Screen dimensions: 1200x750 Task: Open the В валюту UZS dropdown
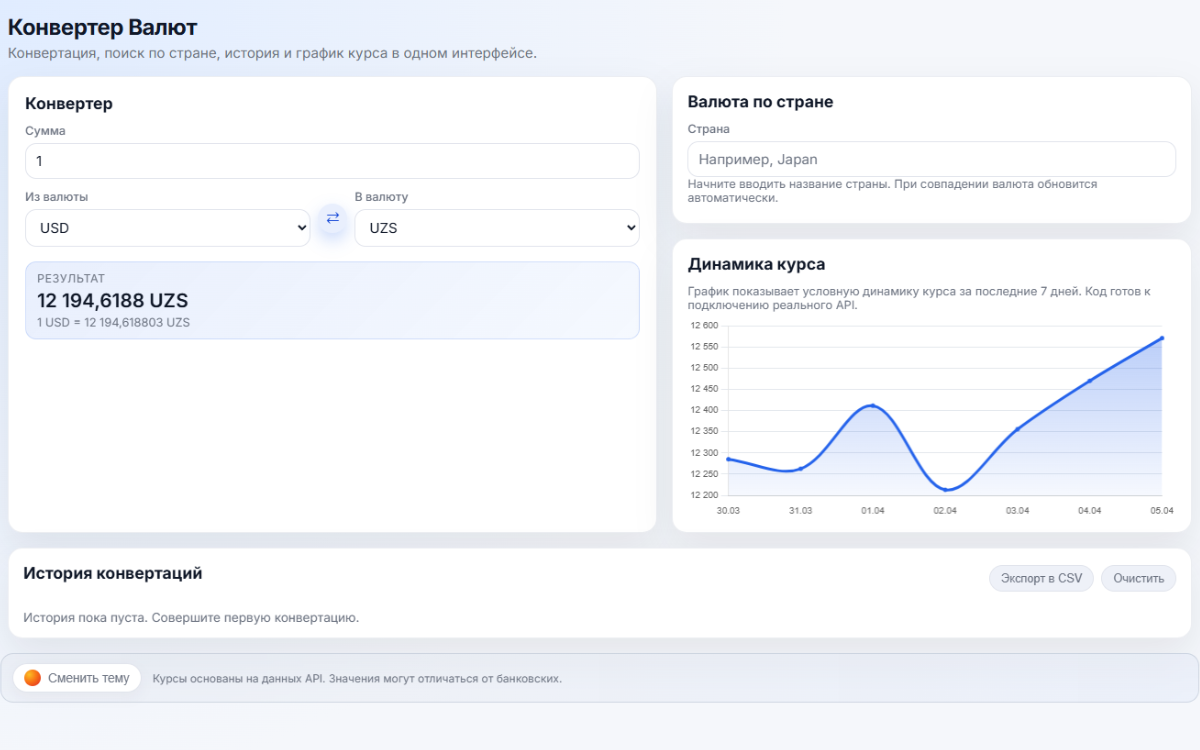[x=497, y=228]
